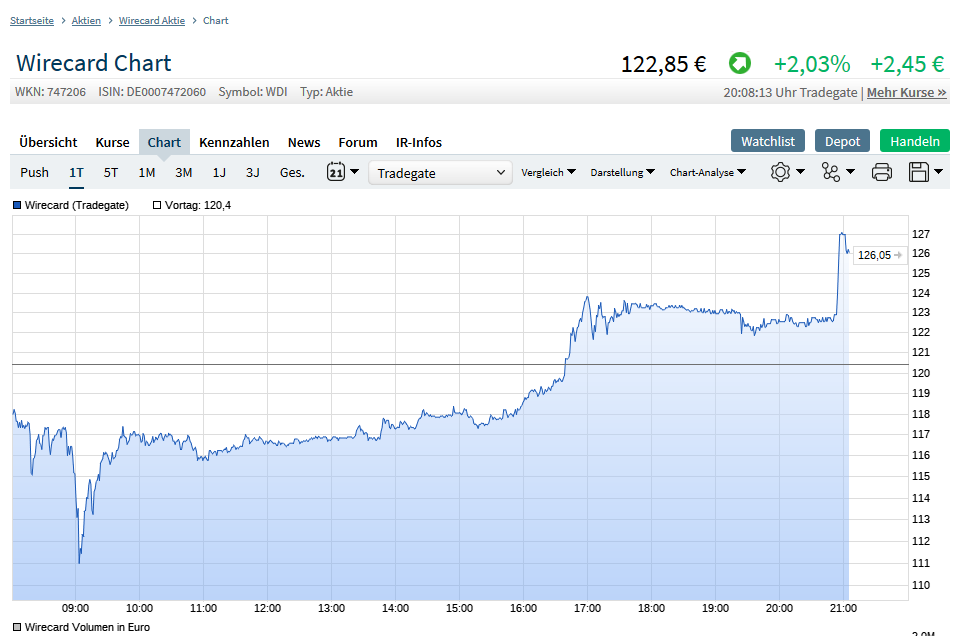The height and width of the screenshot is (636, 969).
Task: Click the green Handeln button
Action: [915, 141]
